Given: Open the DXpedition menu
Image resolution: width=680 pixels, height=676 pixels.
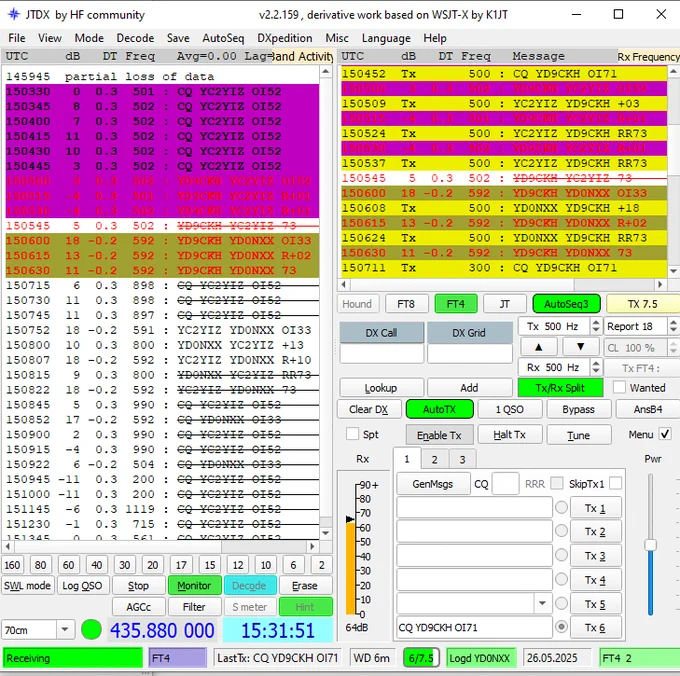Looking at the screenshot, I should [x=284, y=38].
